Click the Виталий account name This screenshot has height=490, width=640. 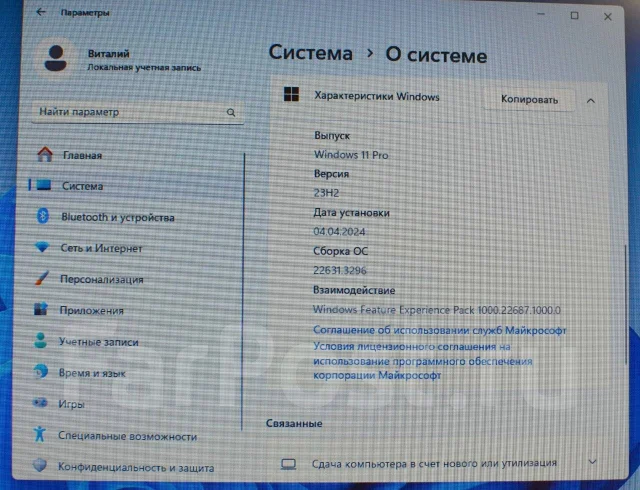tap(109, 53)
